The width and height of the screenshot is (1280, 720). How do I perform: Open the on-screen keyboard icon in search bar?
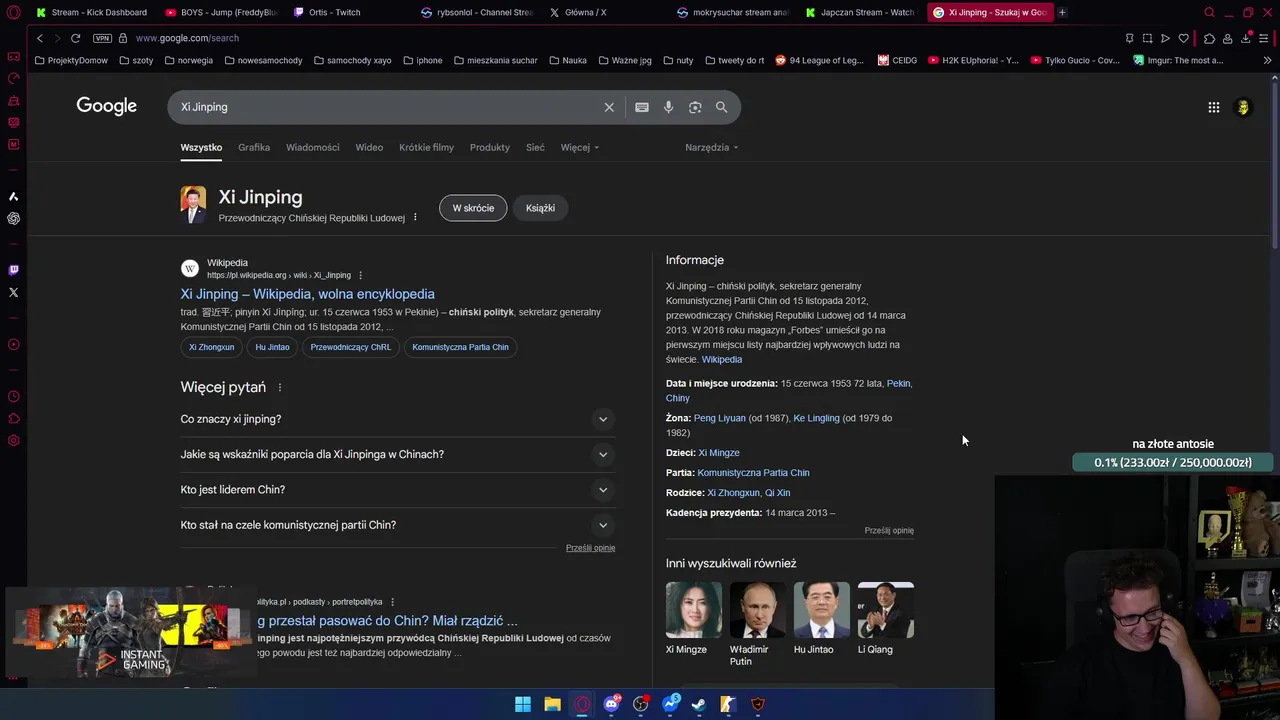click(642, 107)
